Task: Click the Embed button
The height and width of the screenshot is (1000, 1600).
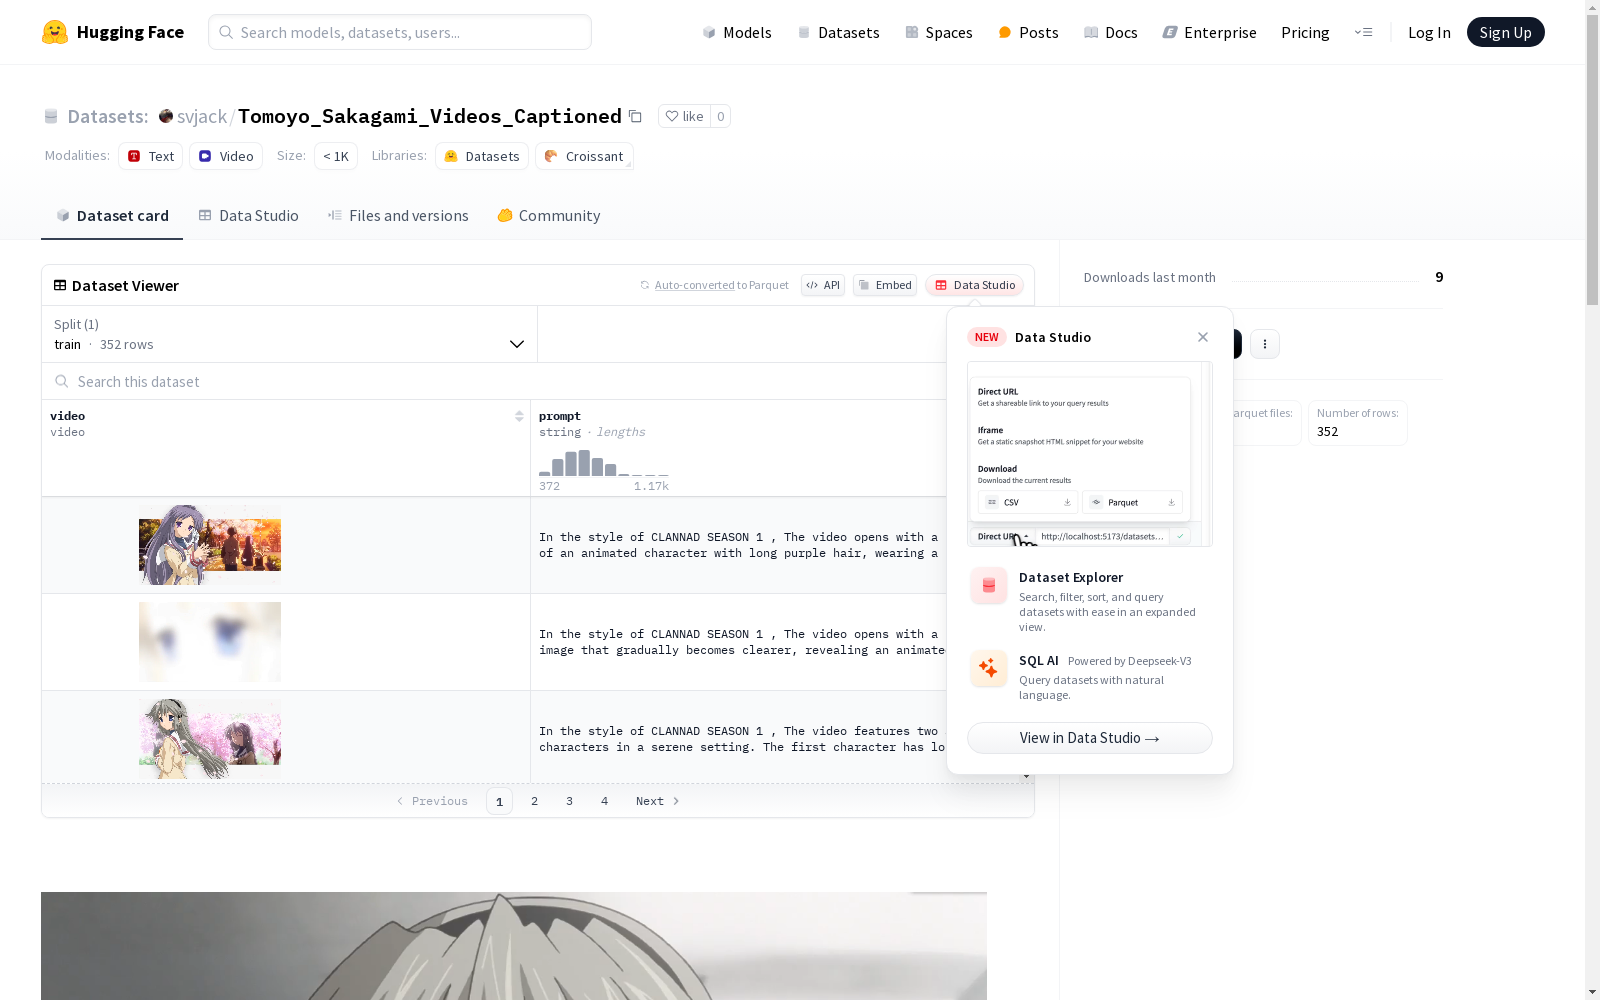Action: pyautogui.click(x=885, y=285)
